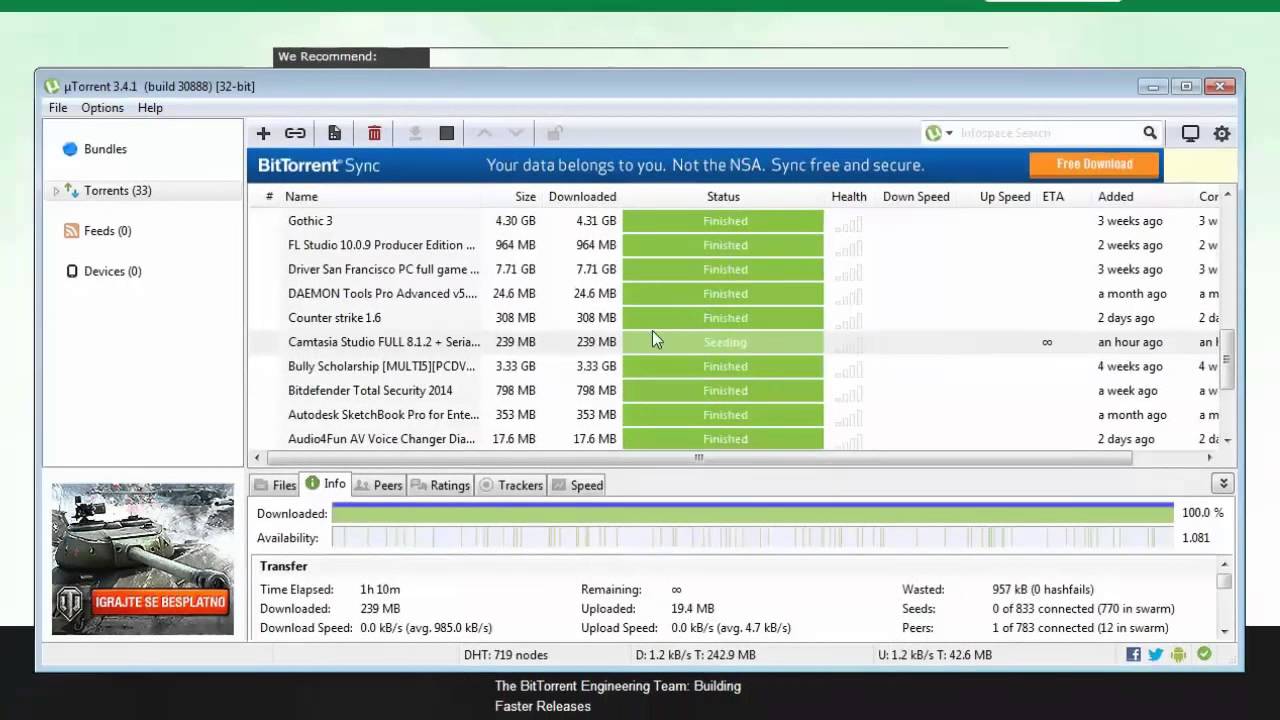
Task: Click the Facebook status bar icon
Action: tap(1133, 655)
